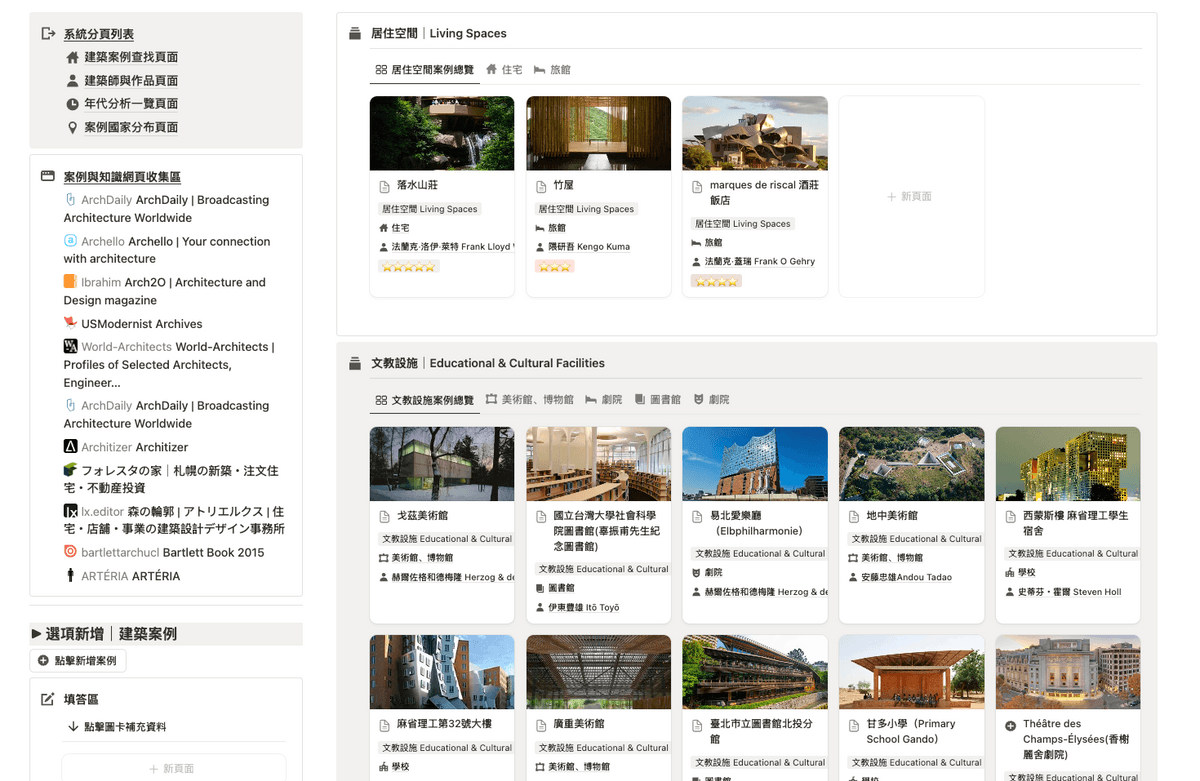Open marques de riscal 酒莊飯店 card

(x=755, y=197)
